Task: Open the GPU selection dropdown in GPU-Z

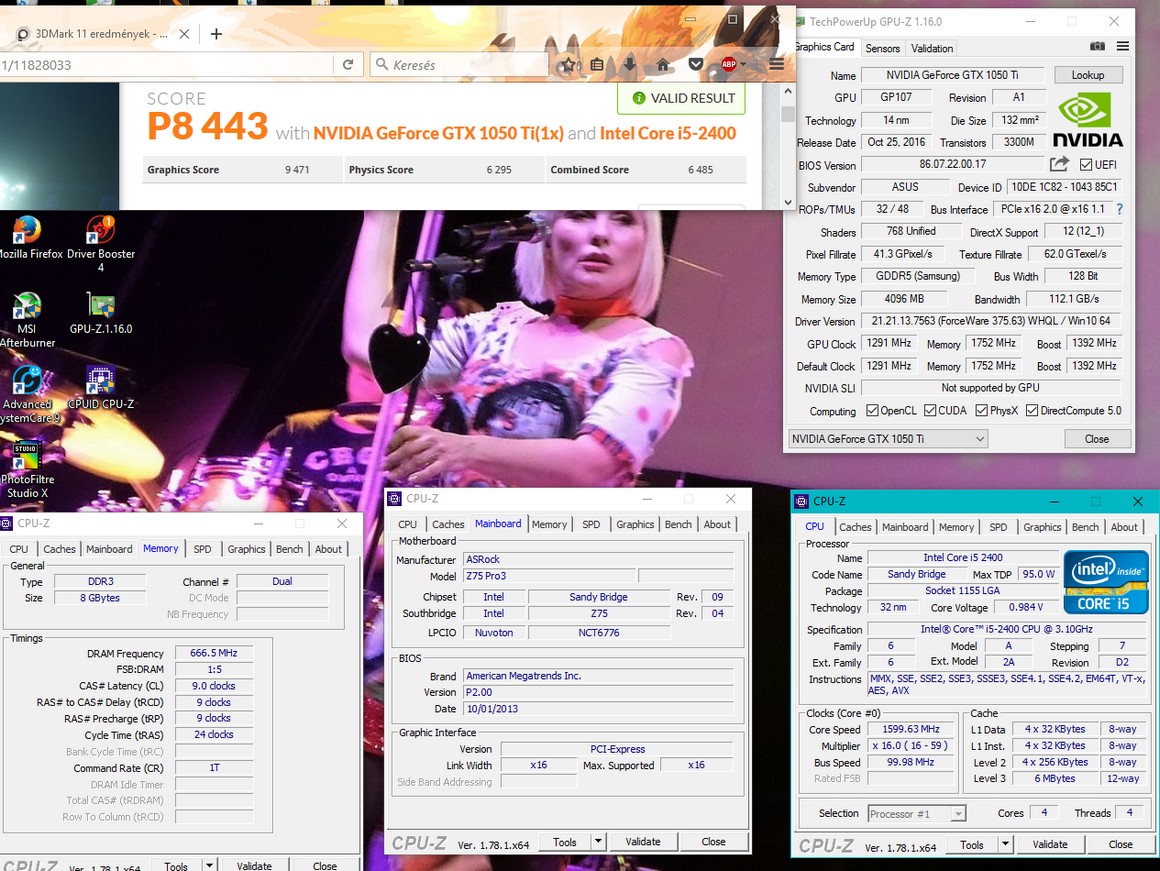Action: click(888, 439)
